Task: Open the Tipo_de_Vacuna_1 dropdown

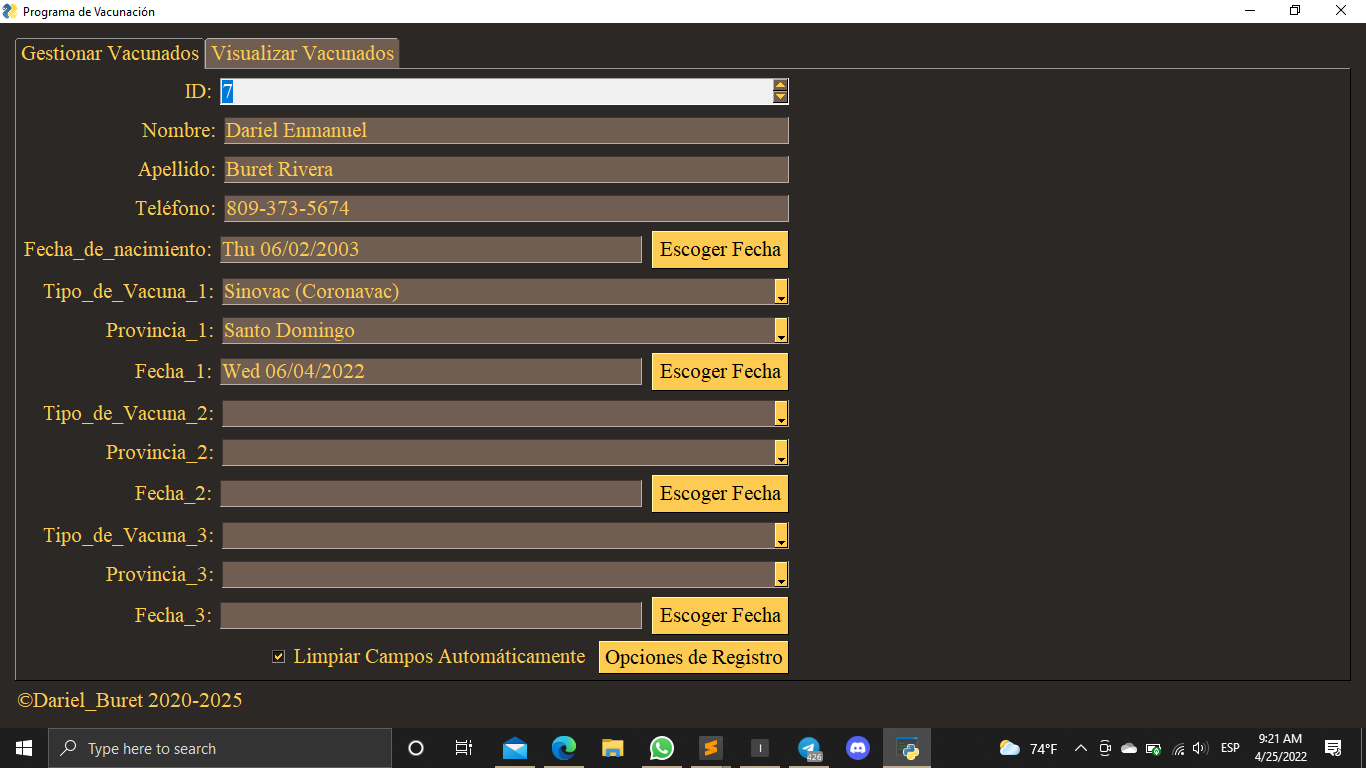Action: point(781,291)
